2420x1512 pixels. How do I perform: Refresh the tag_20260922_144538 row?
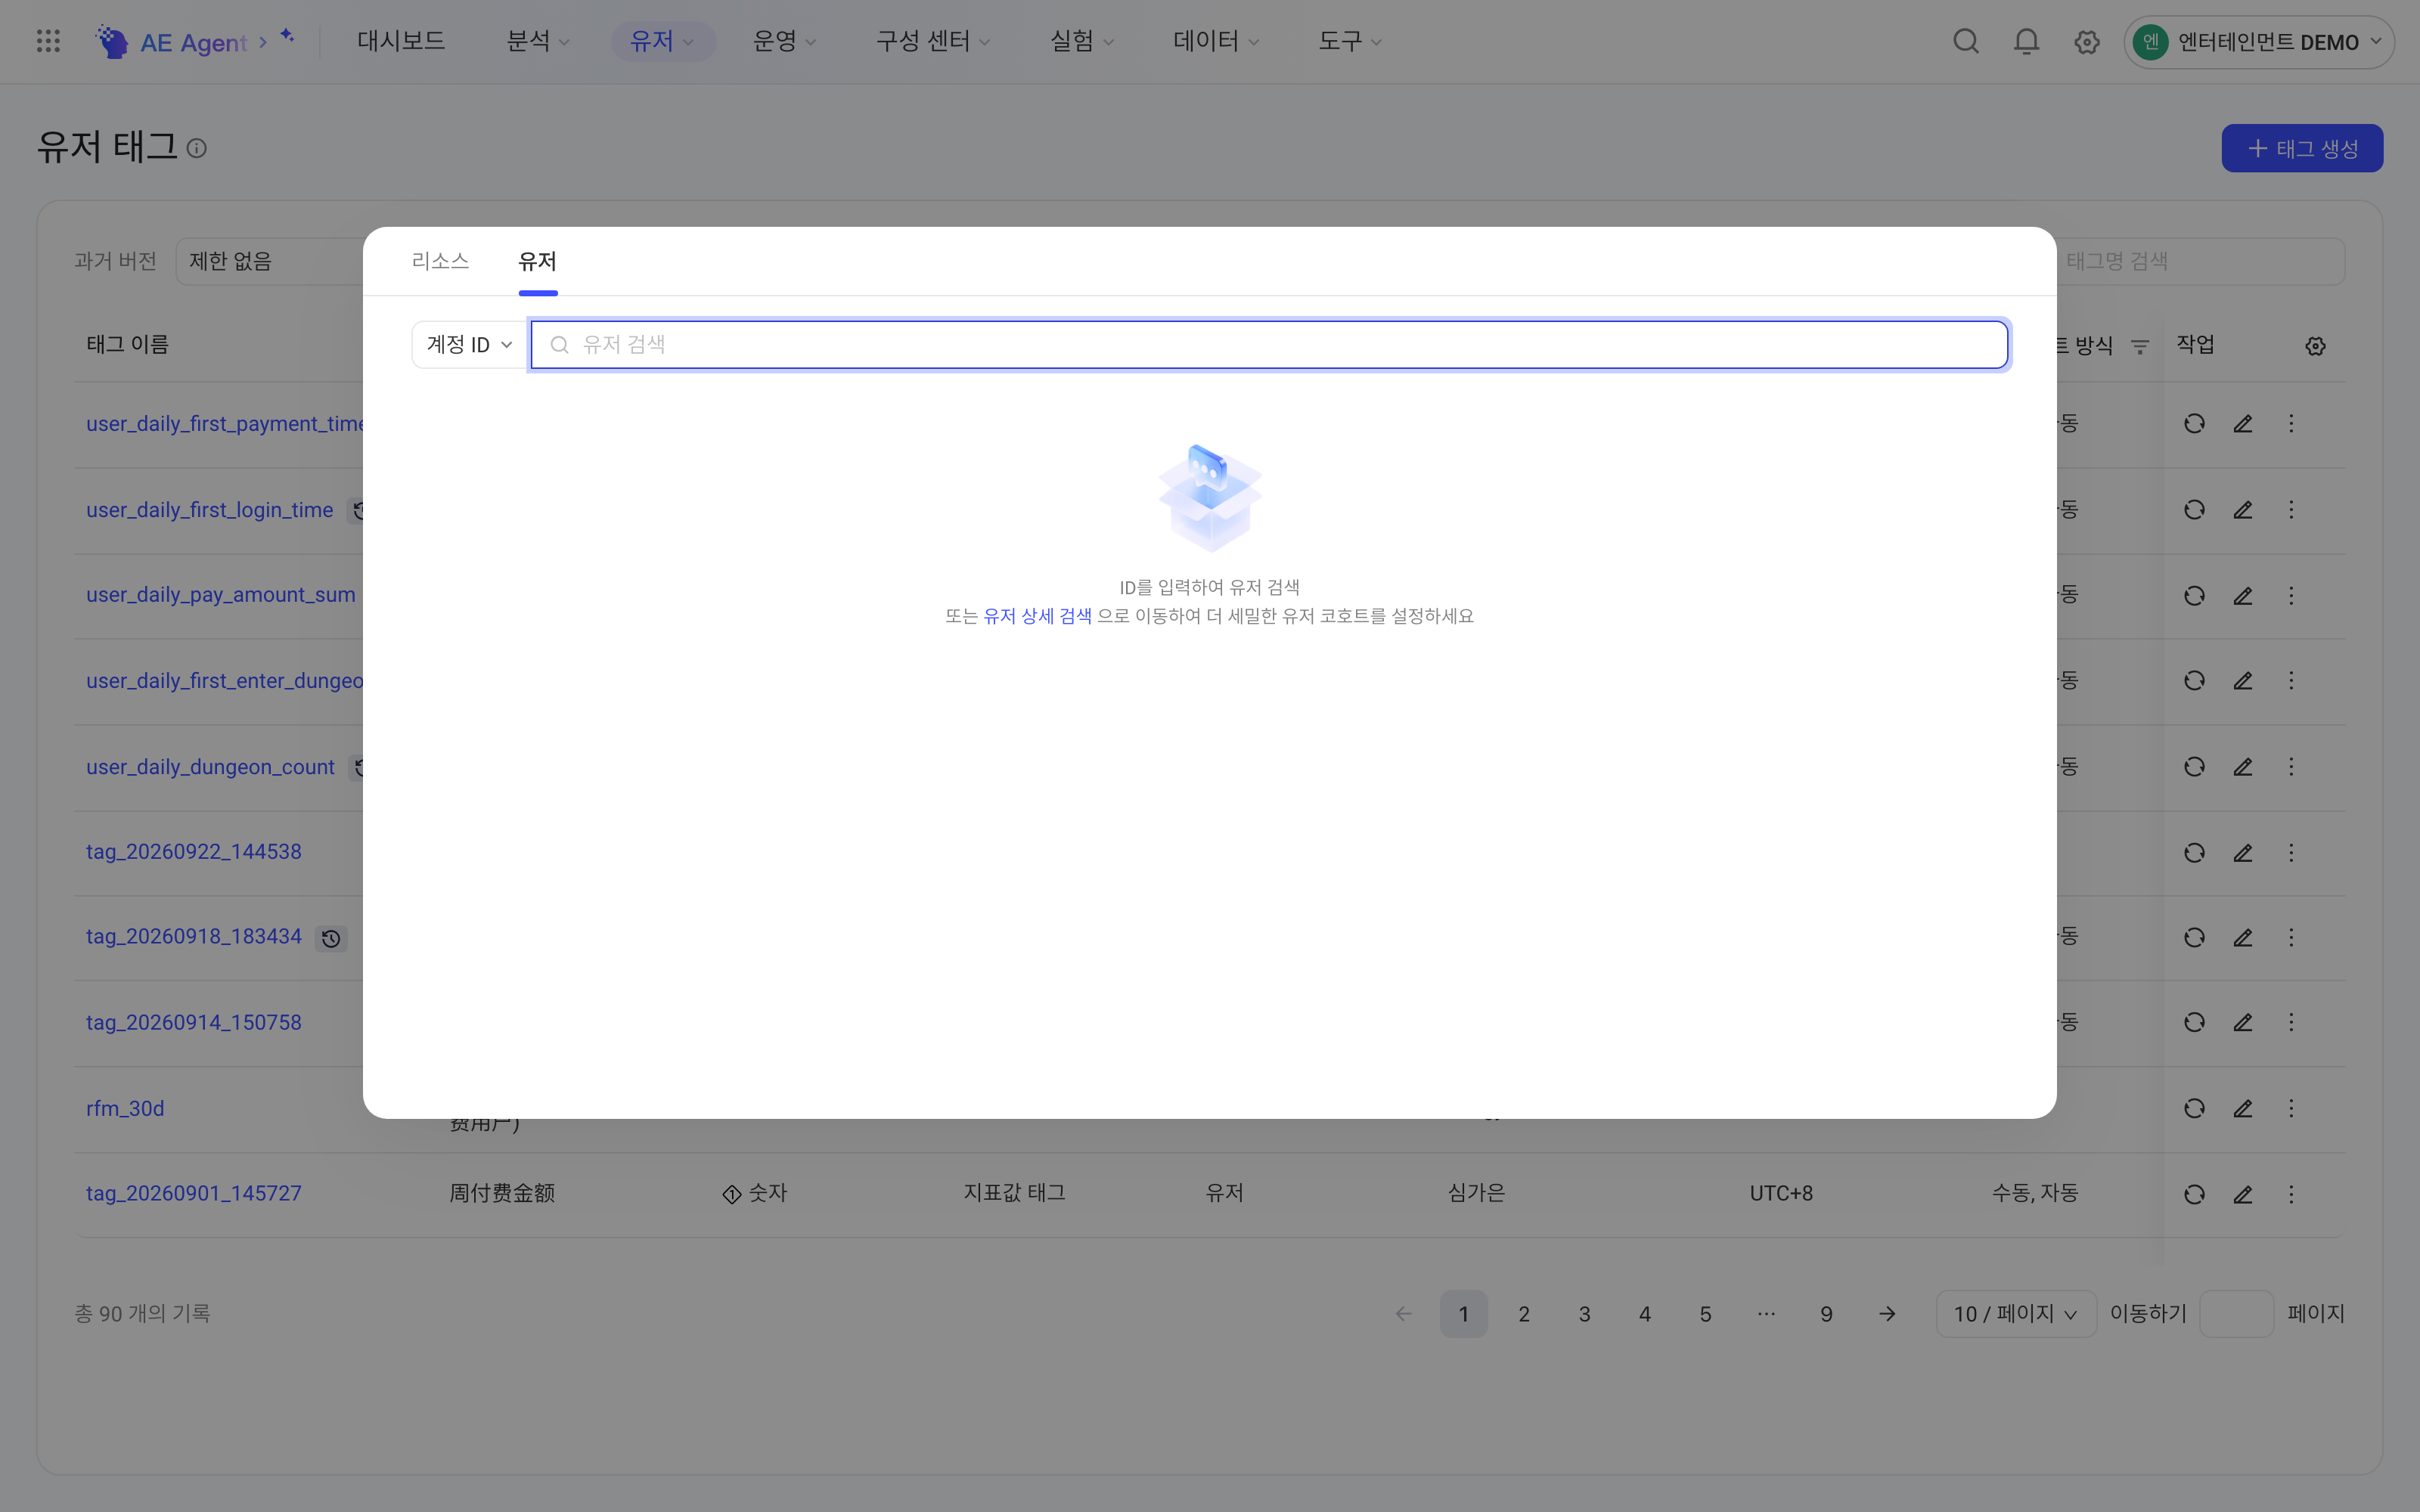click(x=2194, y=853)
